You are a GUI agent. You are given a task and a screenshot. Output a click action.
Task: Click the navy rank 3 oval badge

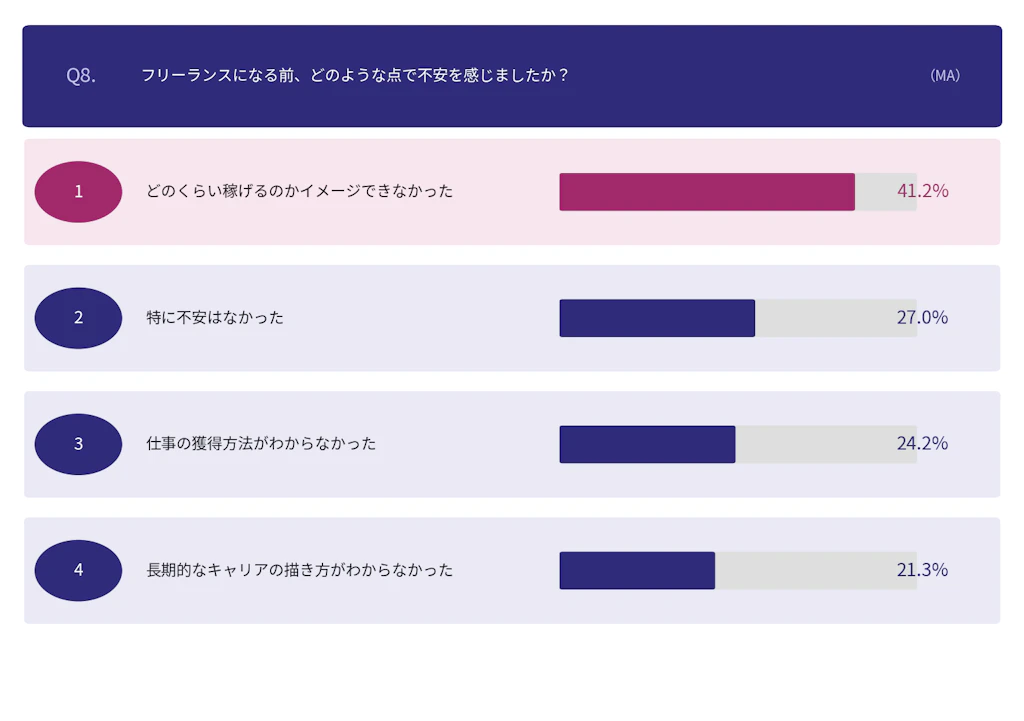78,444
